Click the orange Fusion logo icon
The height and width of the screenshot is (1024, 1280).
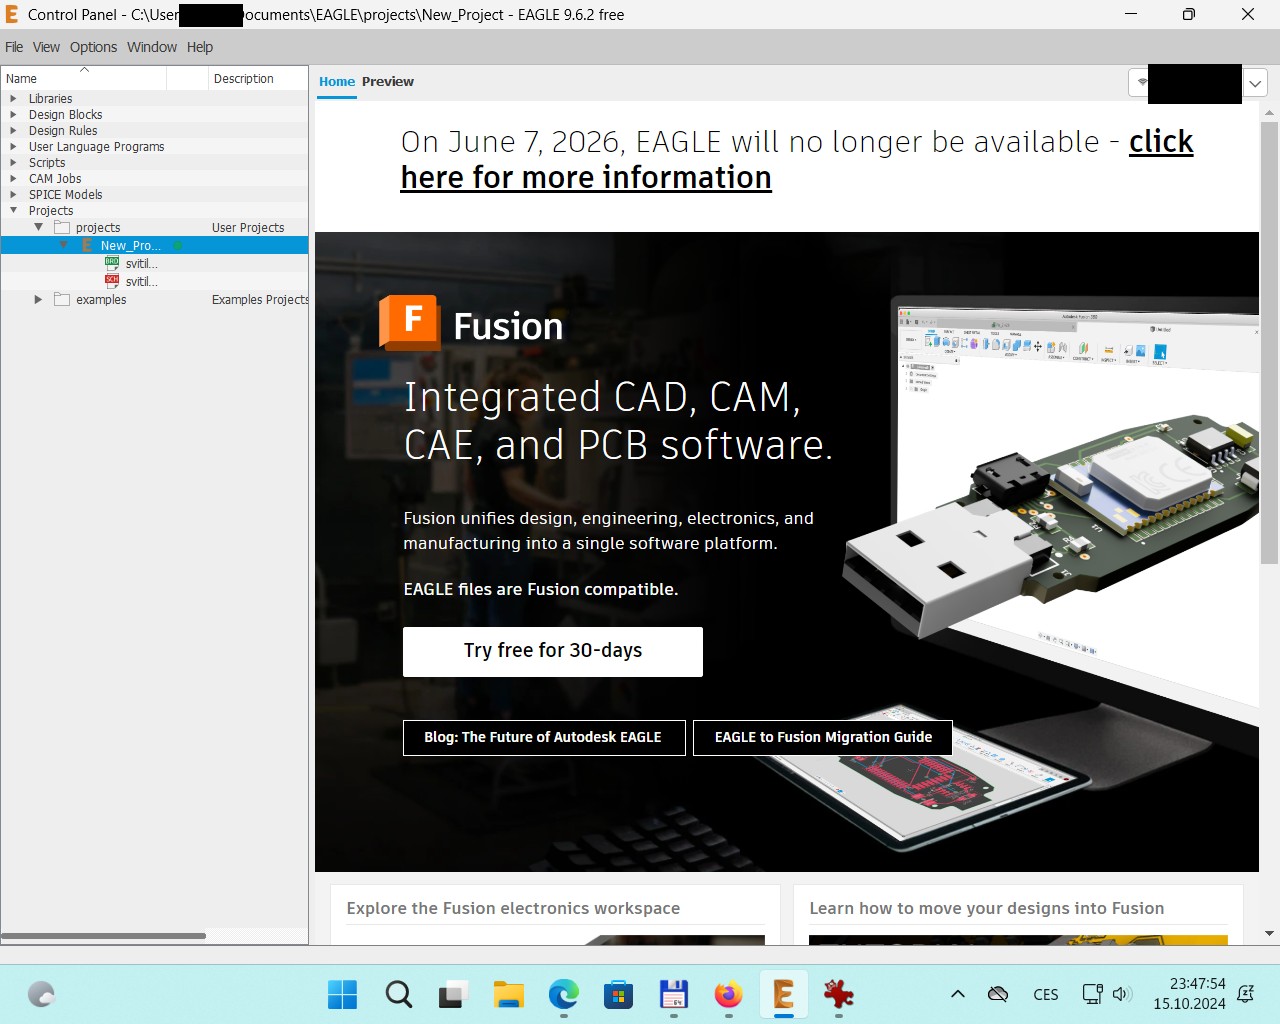pyautogui.click(x=409, y=322)
